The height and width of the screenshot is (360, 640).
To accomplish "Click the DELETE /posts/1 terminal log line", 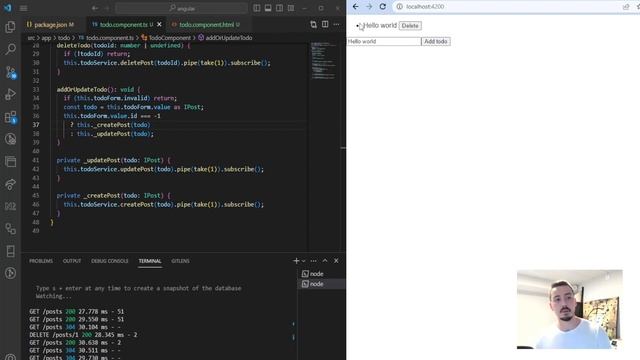I will click(x=83, y=335).
